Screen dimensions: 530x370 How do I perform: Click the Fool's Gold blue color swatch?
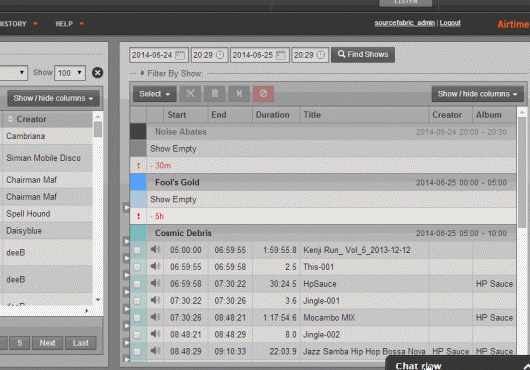click(x=138, y=182)
